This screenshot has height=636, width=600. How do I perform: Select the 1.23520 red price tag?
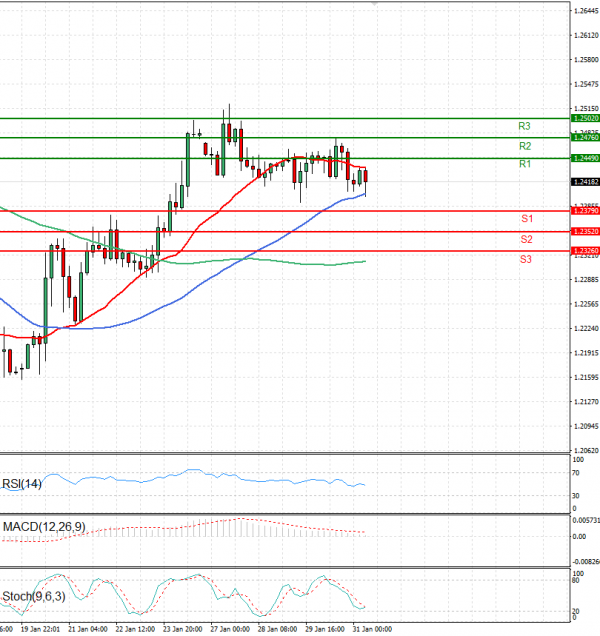click(x=585, y=231)
